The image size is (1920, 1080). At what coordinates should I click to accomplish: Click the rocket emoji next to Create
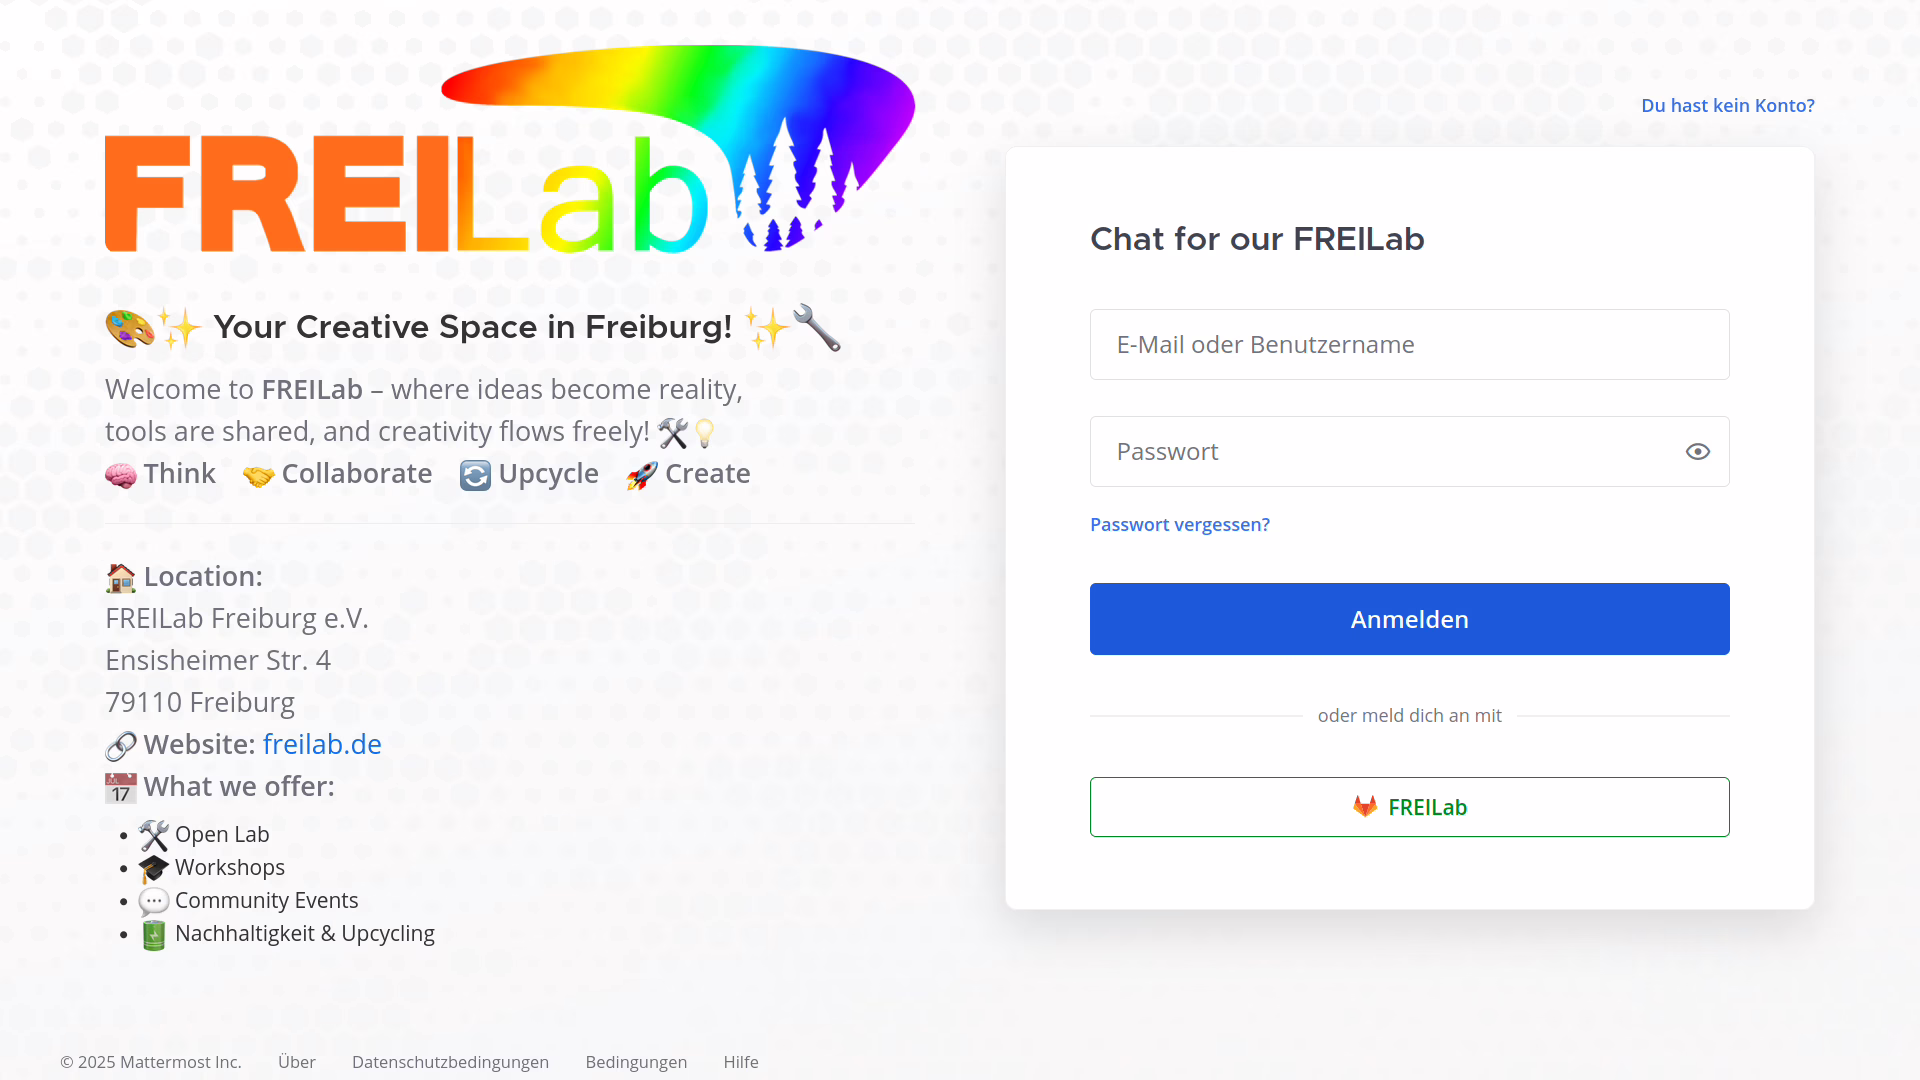(x=642, y=475)
